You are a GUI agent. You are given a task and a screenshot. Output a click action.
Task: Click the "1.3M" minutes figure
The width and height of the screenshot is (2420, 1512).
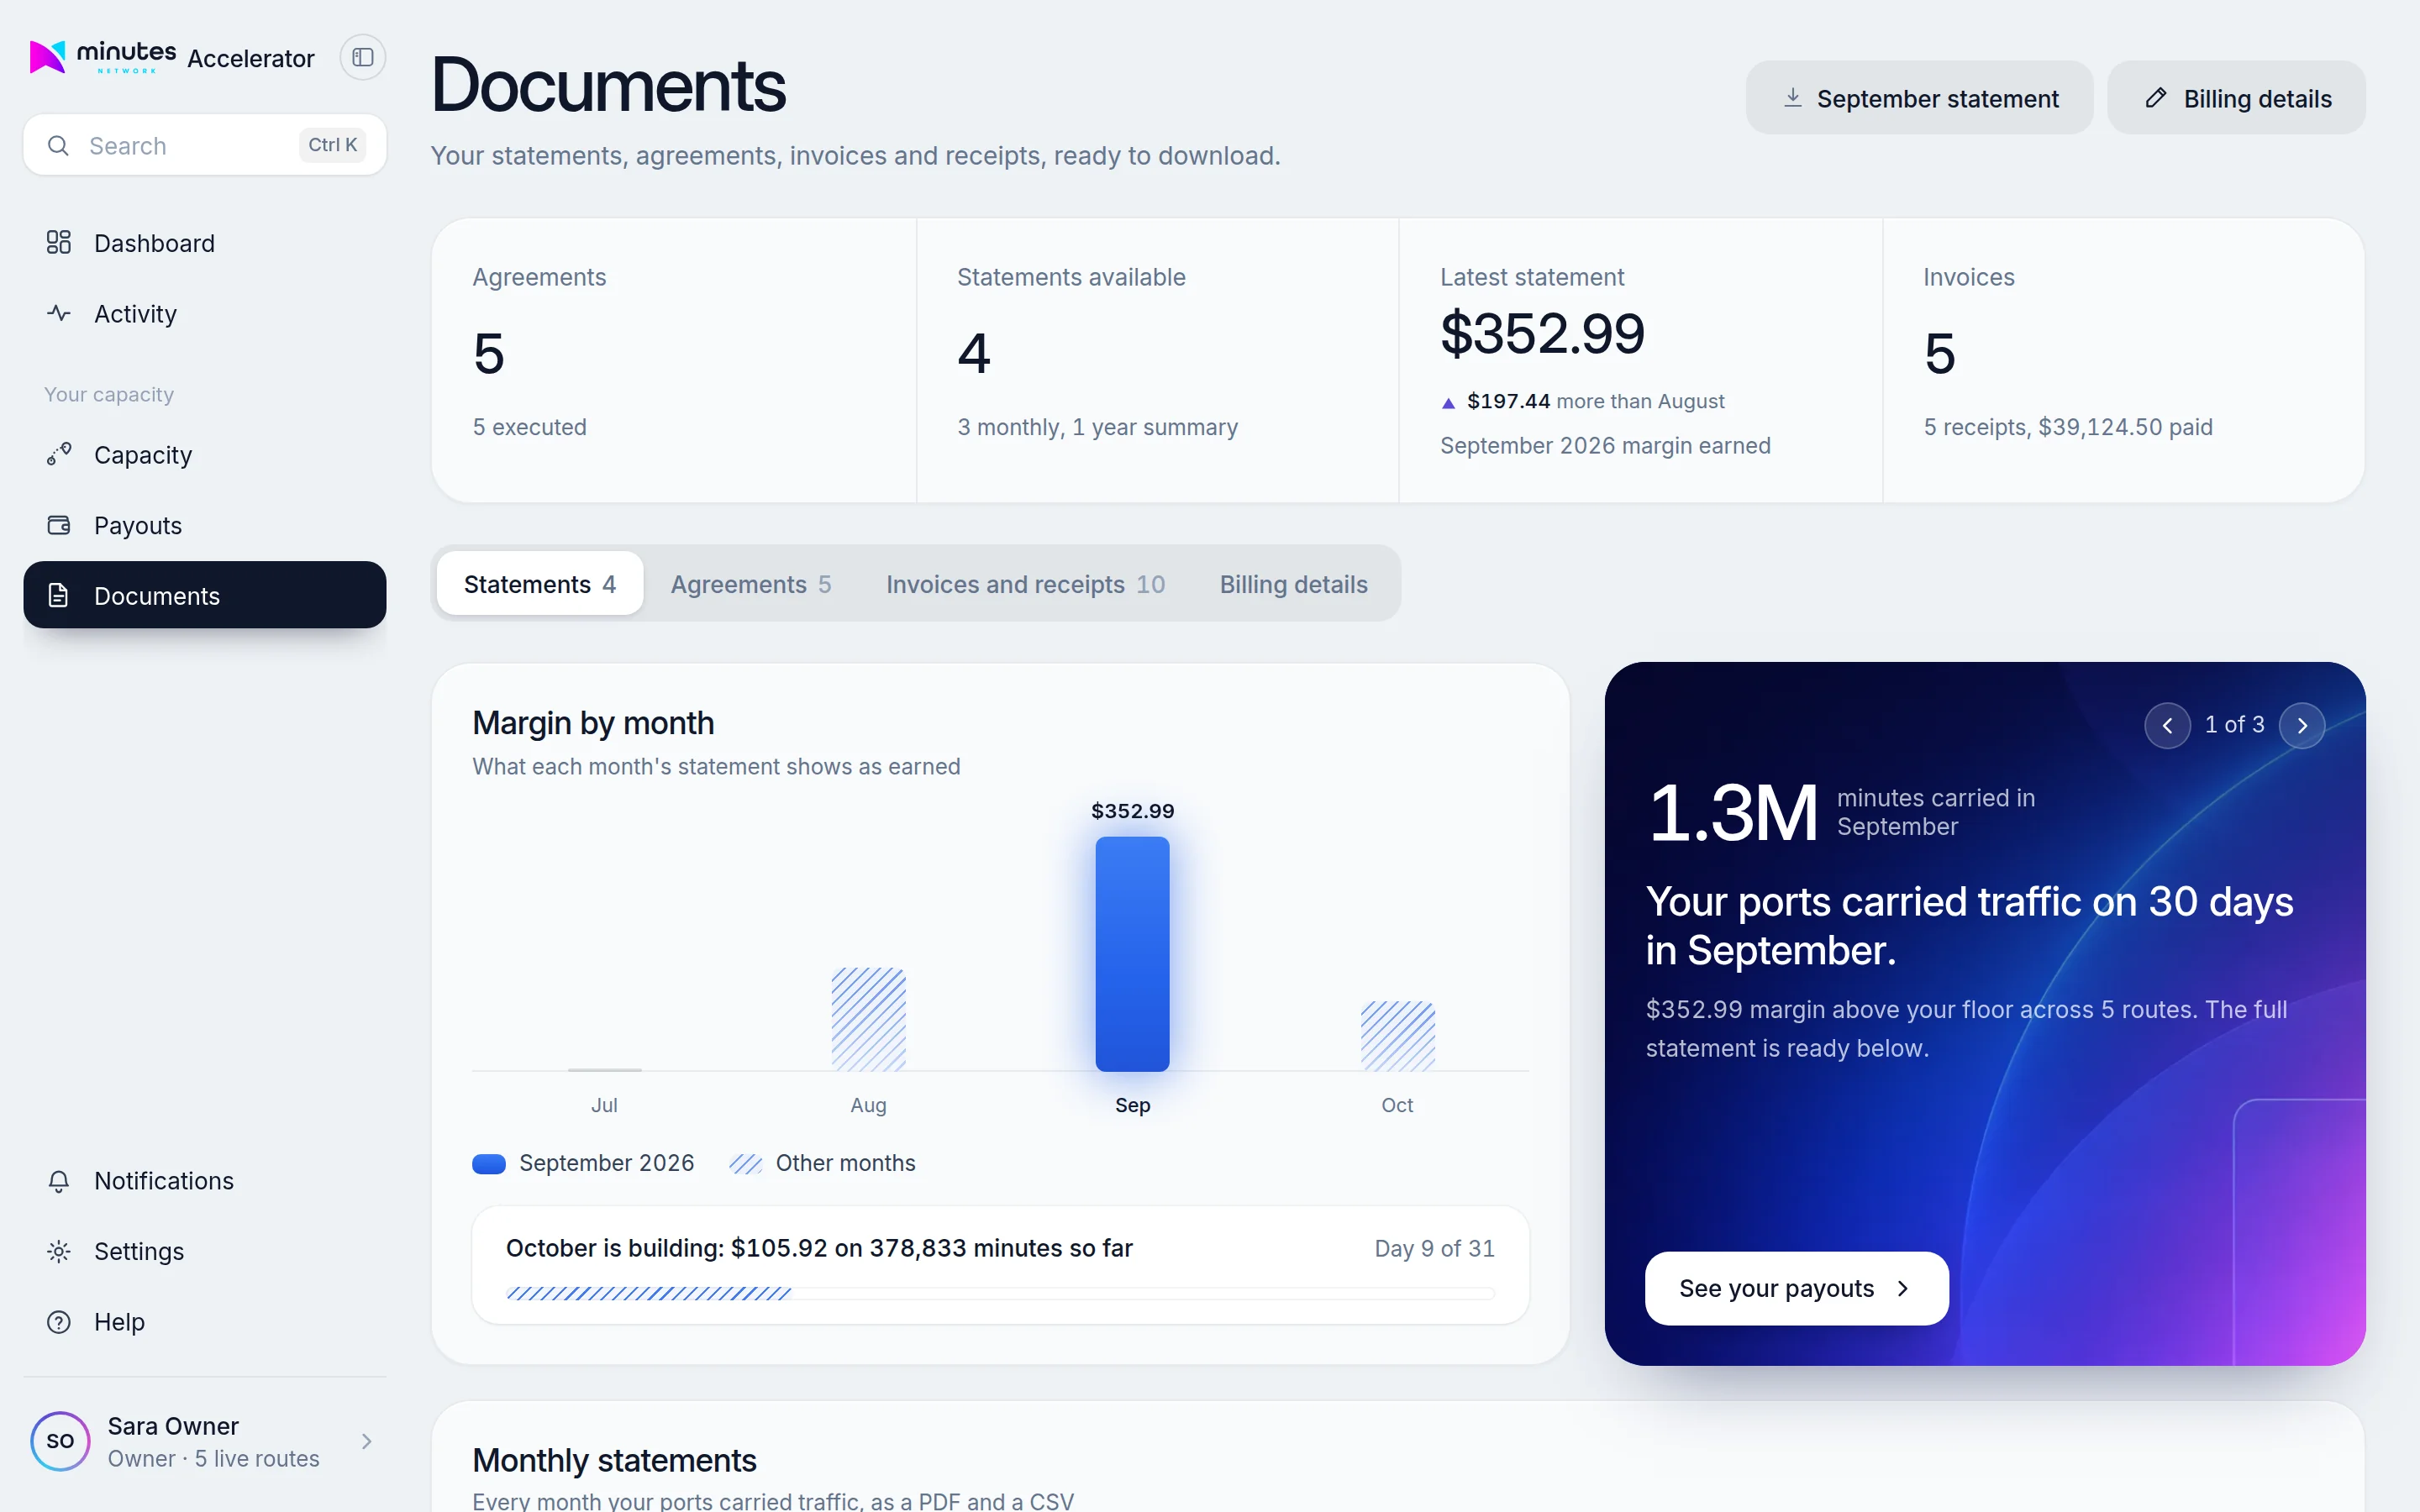click(1732, 812)
